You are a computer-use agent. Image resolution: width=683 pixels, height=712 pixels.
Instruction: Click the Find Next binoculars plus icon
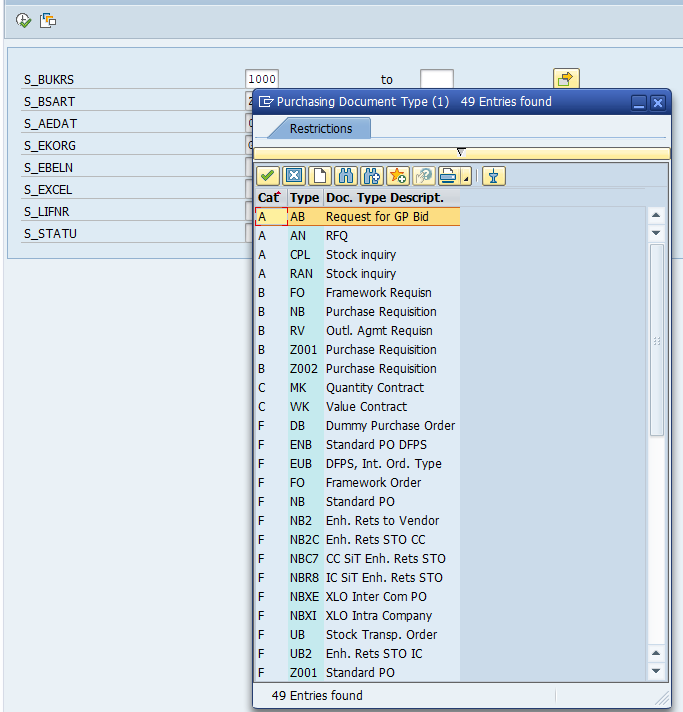(x=371, y=176)
